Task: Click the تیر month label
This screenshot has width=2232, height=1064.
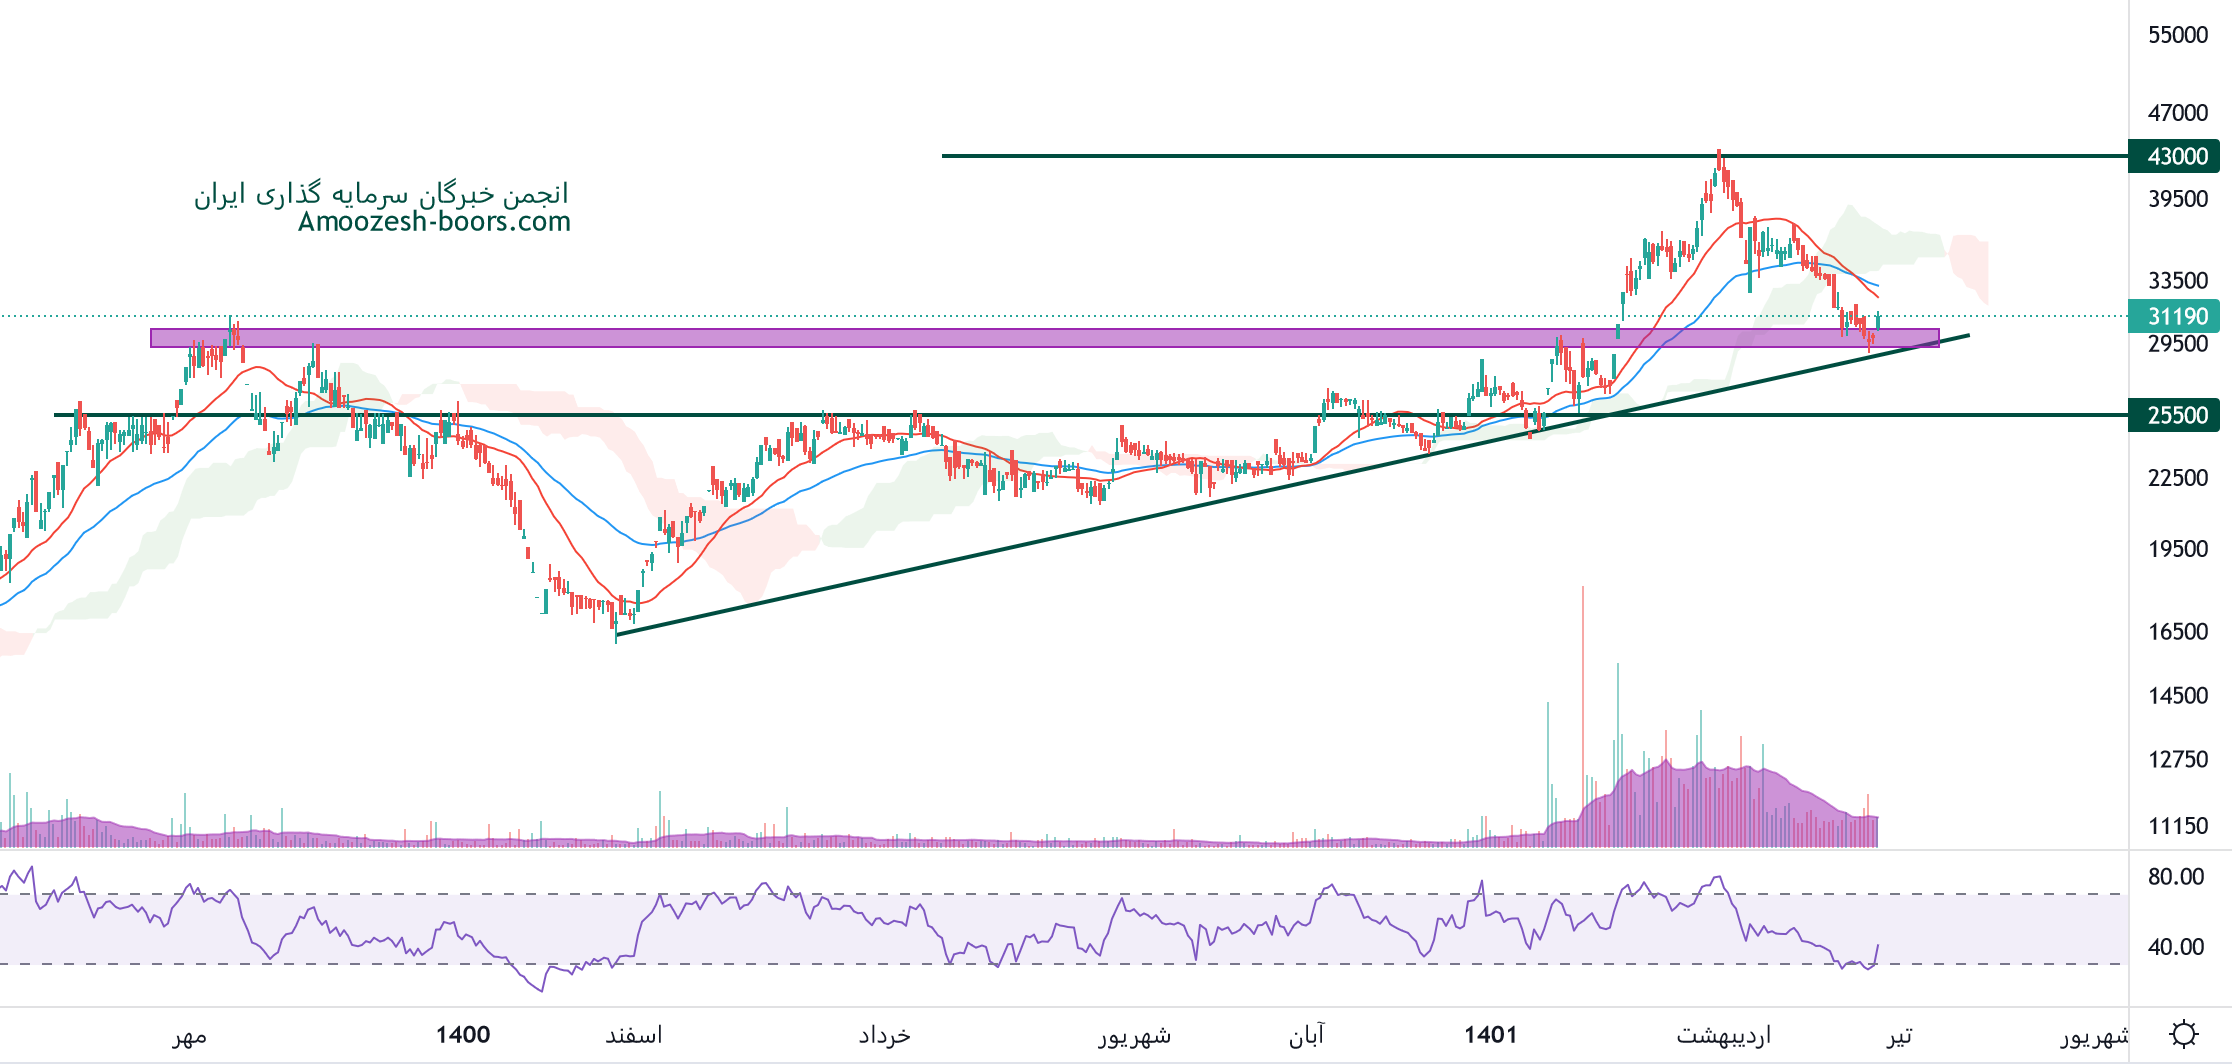Action: point(1898,1034)
